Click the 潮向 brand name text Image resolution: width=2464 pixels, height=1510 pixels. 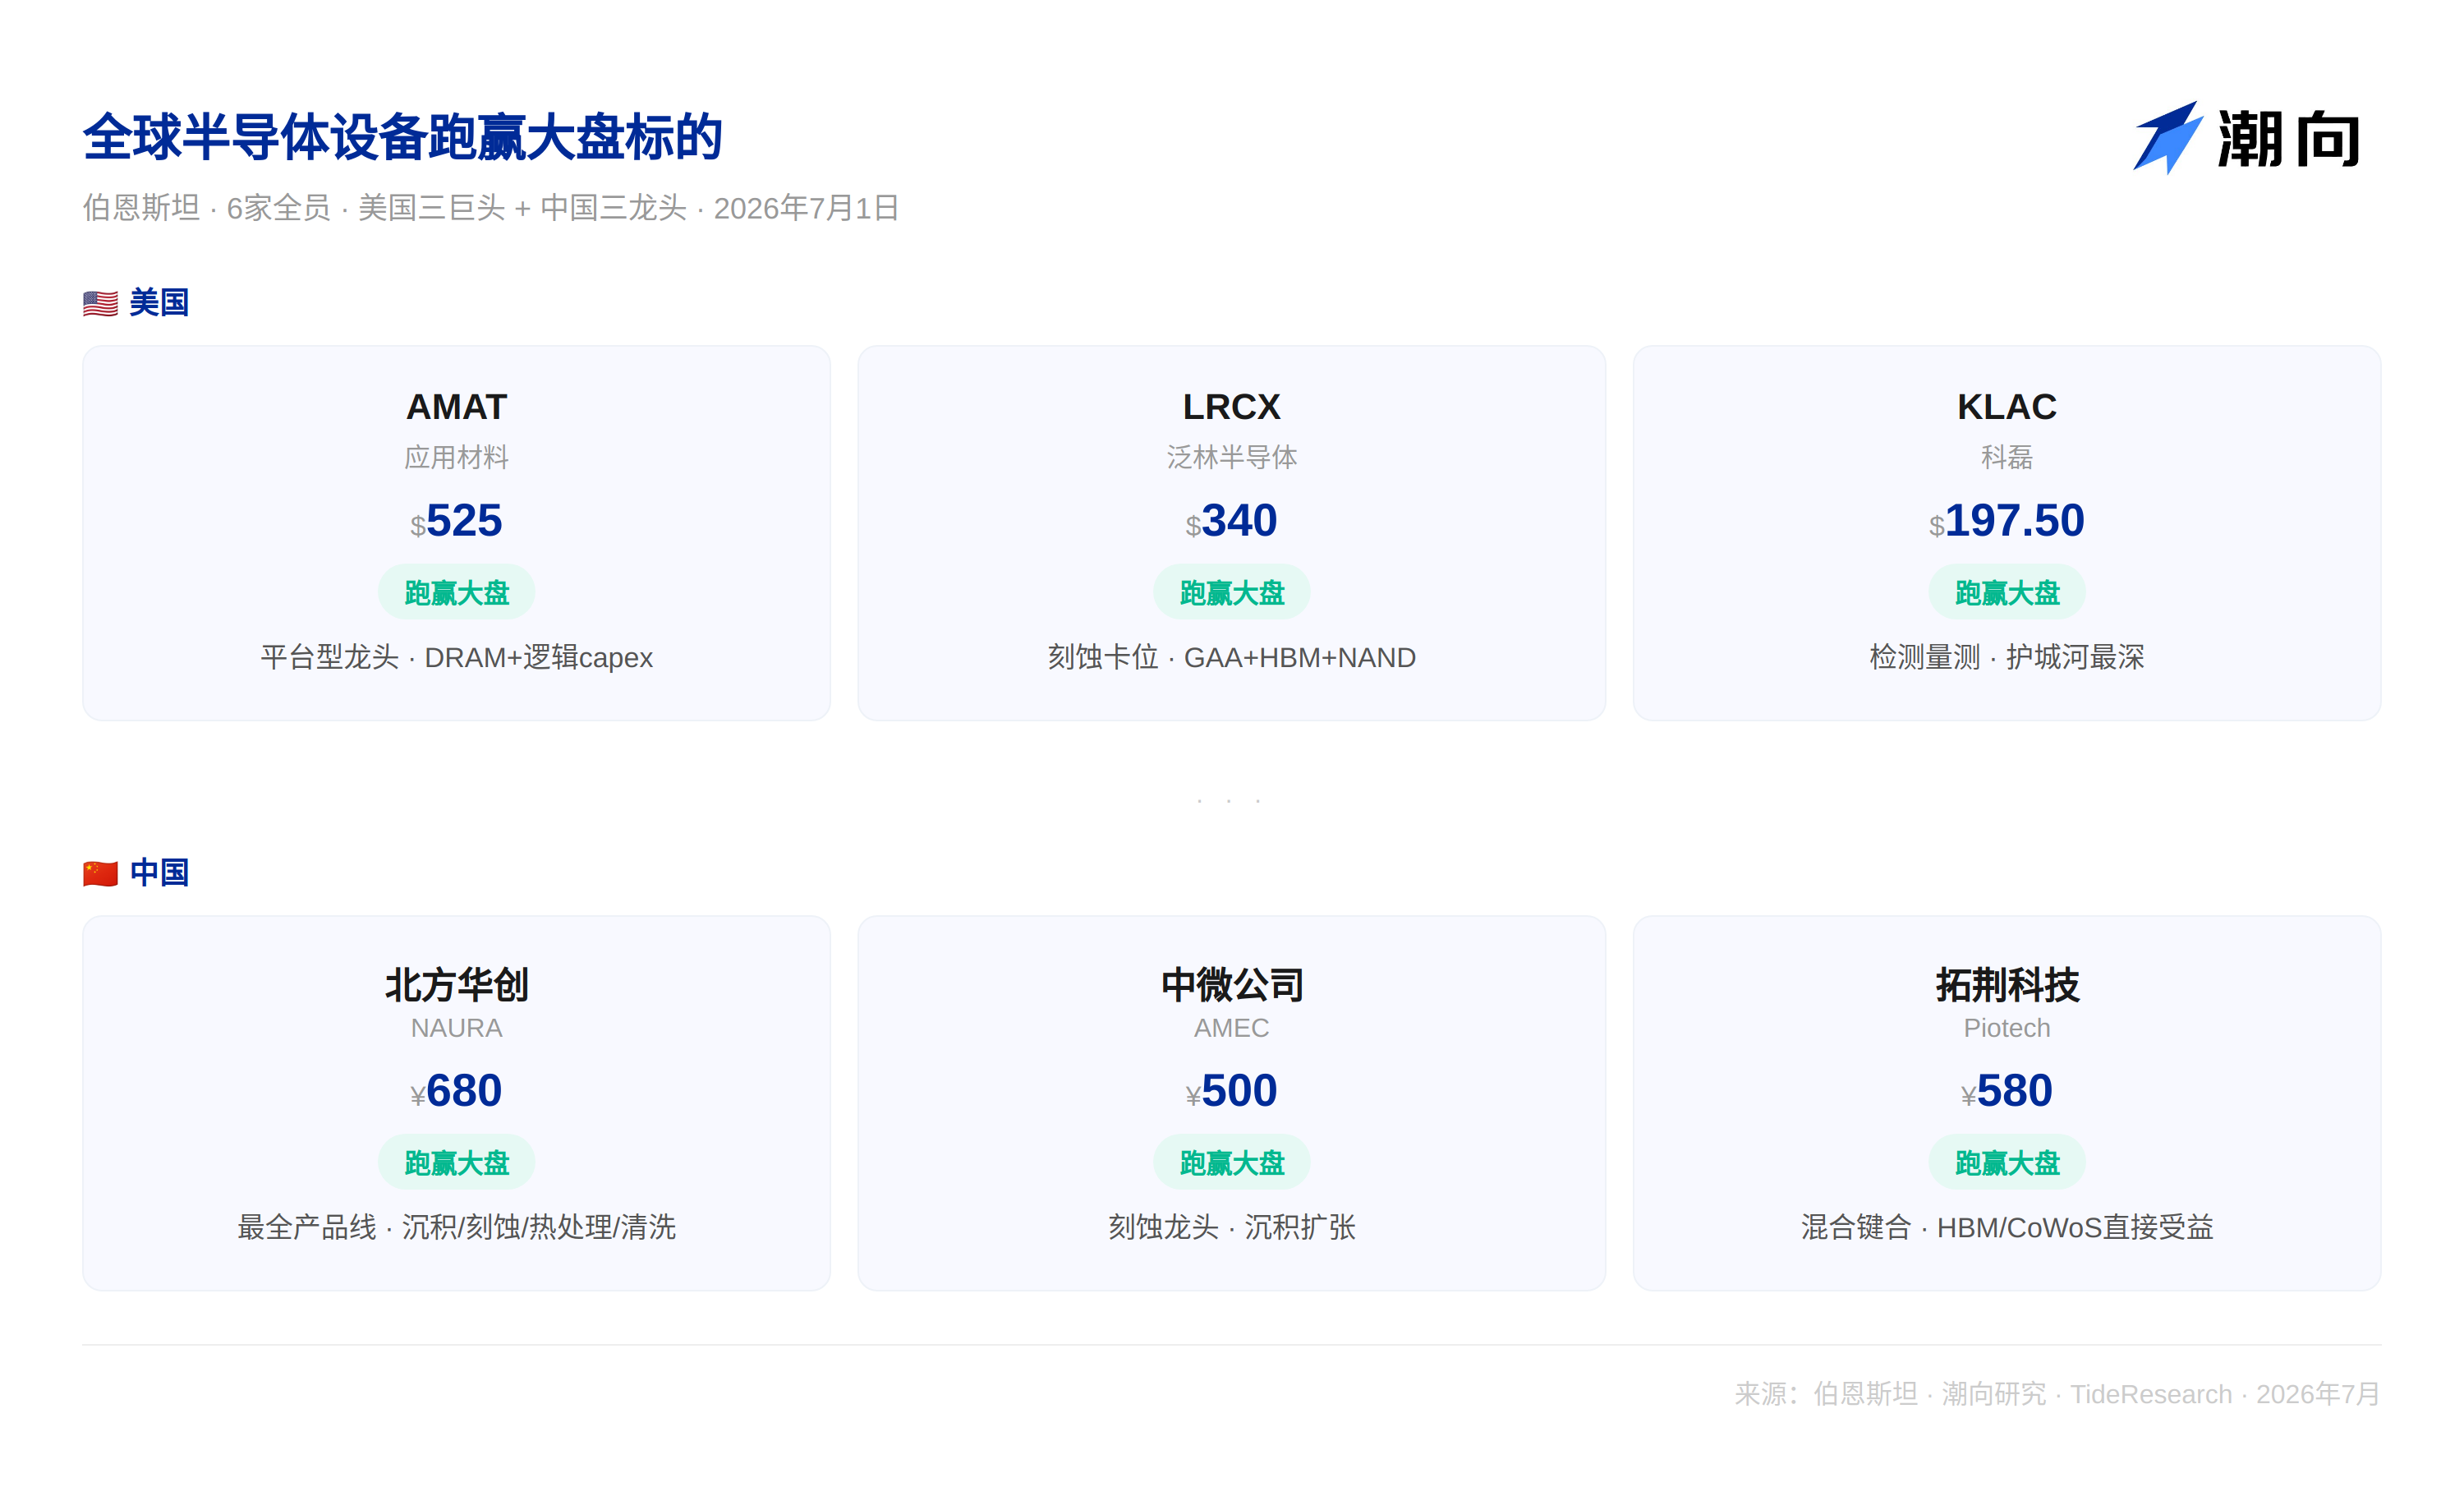pyautogui.click(x=2288, y=139)
